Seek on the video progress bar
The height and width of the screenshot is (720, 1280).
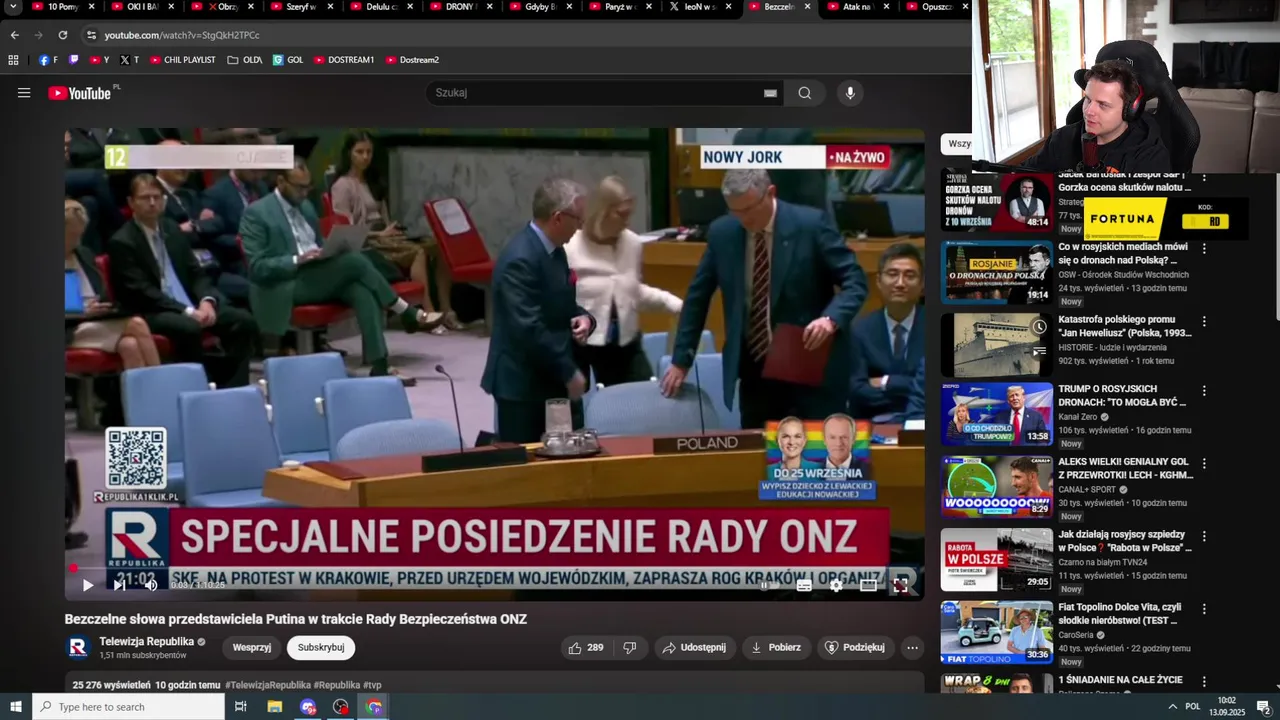coord(495,568)
